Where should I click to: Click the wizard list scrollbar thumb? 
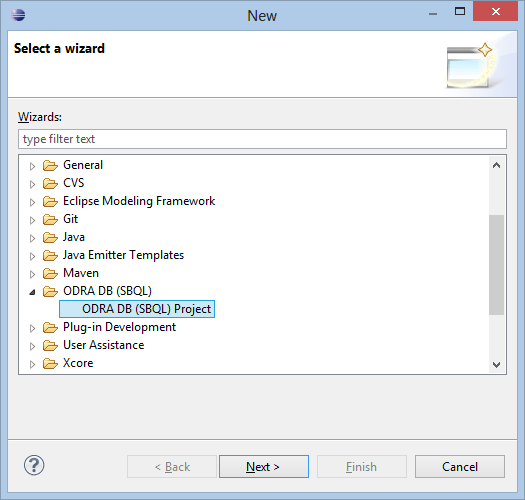pos(496,265)
